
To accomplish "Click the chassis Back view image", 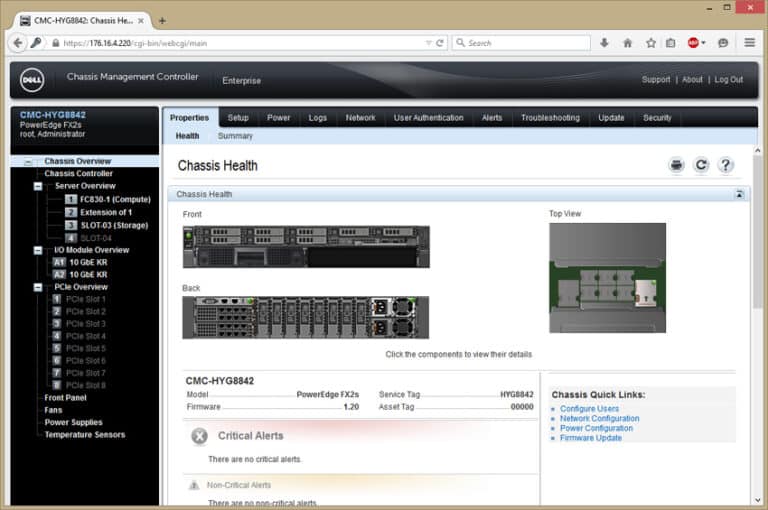I will pyautogui.click(x=306, y=317).
